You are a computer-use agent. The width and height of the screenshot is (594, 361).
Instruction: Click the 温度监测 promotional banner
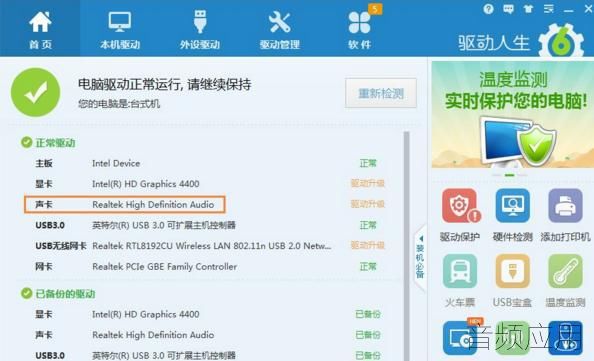tap(513, 114)
